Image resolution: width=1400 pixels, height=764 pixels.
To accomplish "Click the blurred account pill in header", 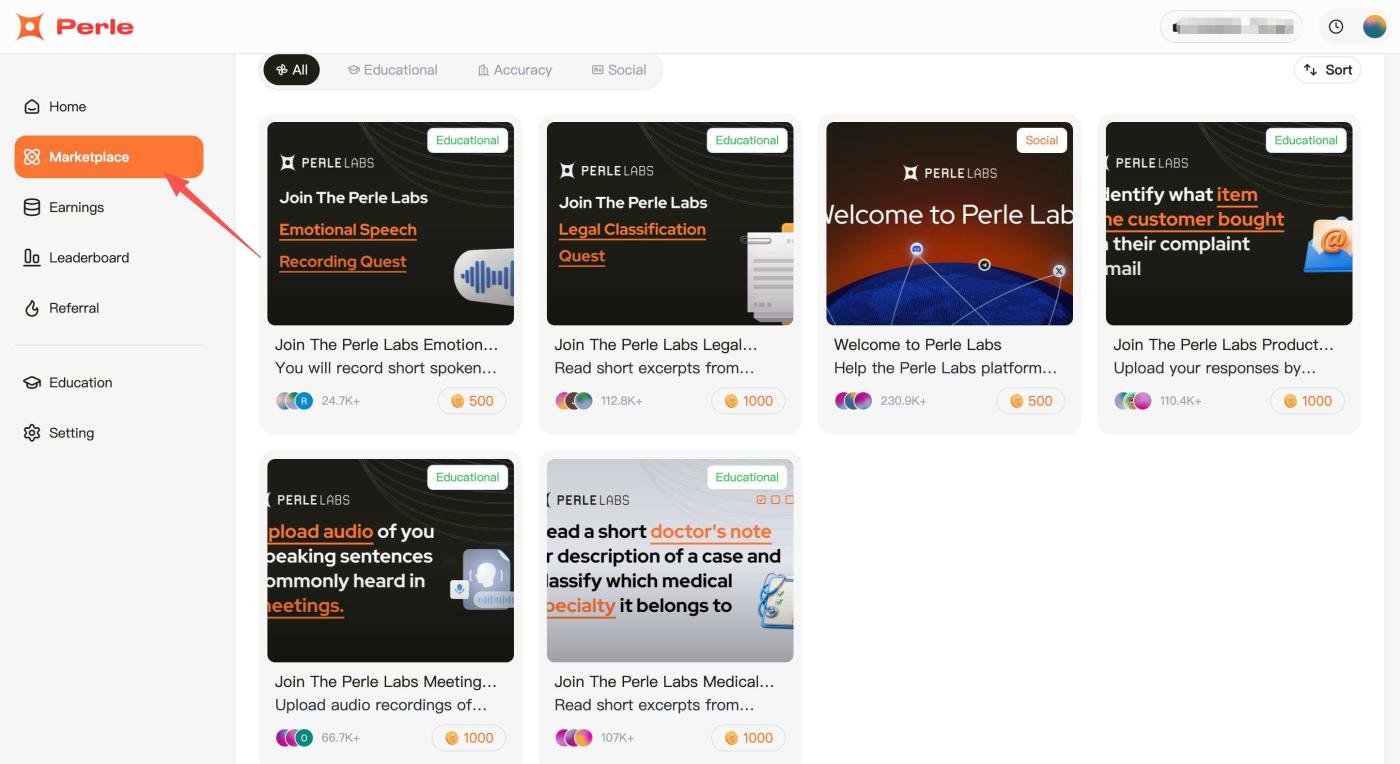I will [1231, 27].
